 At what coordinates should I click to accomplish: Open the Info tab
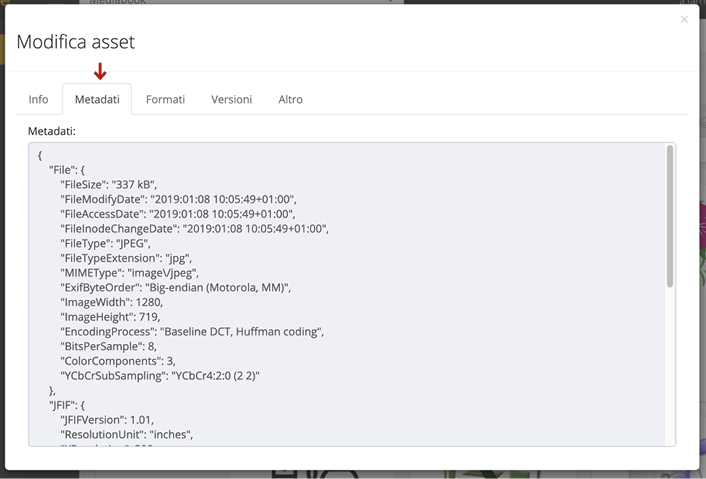(x=38, y=99)
